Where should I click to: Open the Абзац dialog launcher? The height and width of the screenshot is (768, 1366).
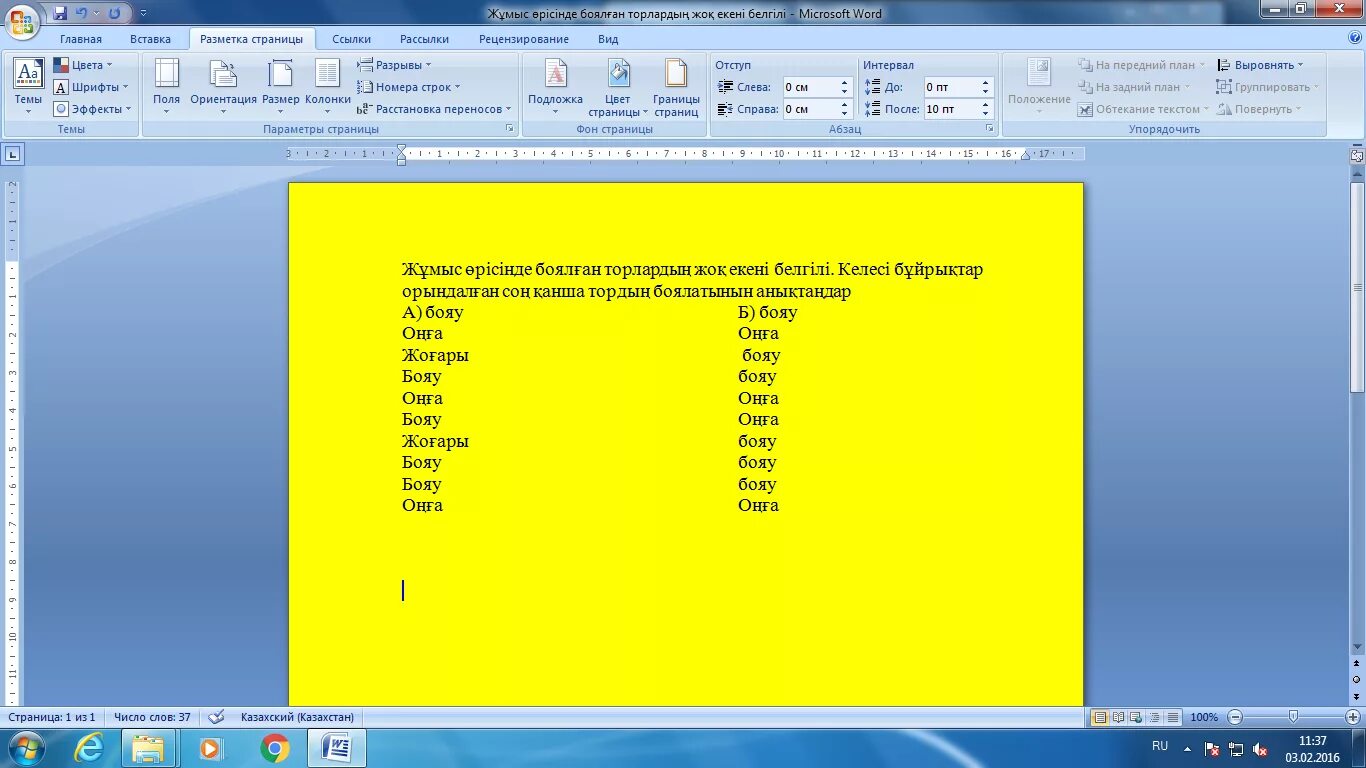tap(990, 129)
